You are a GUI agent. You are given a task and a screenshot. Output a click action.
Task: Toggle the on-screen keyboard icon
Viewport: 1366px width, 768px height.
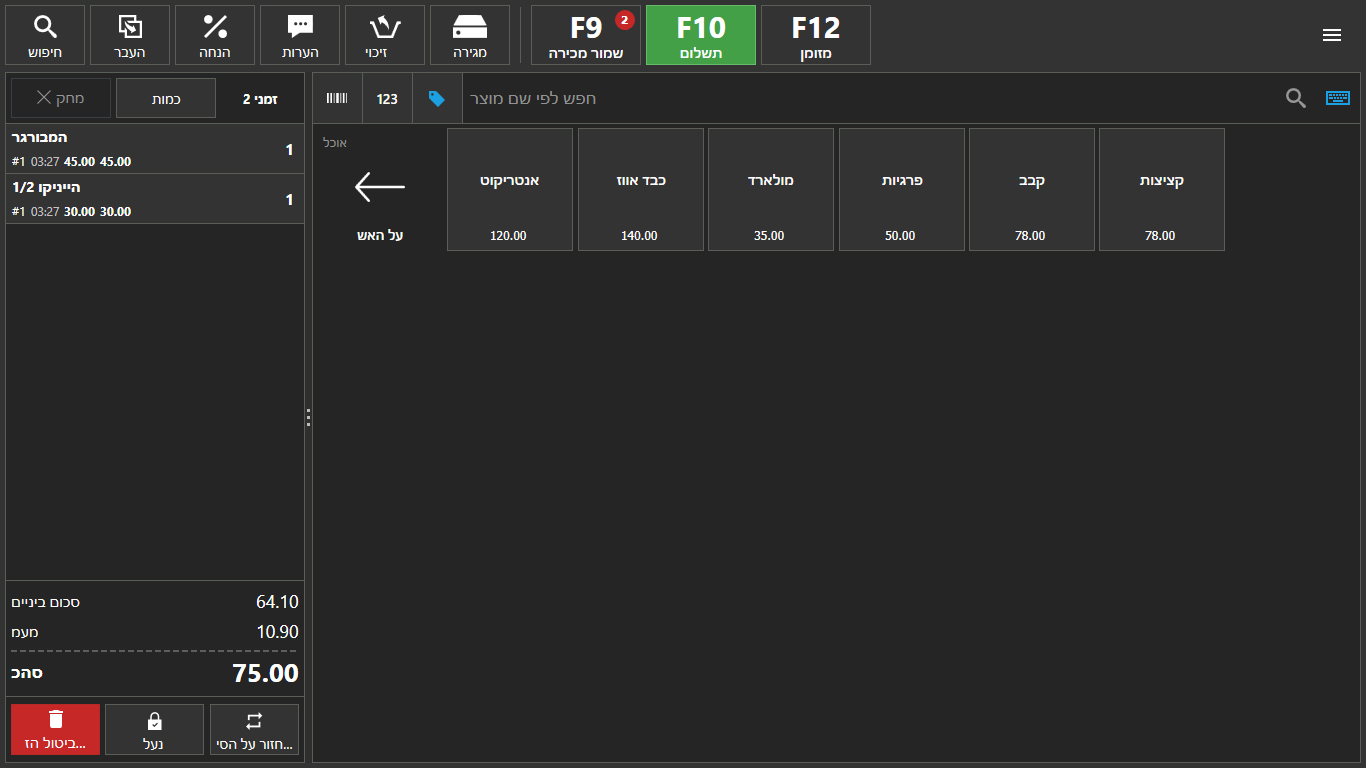coord(1337,98)
